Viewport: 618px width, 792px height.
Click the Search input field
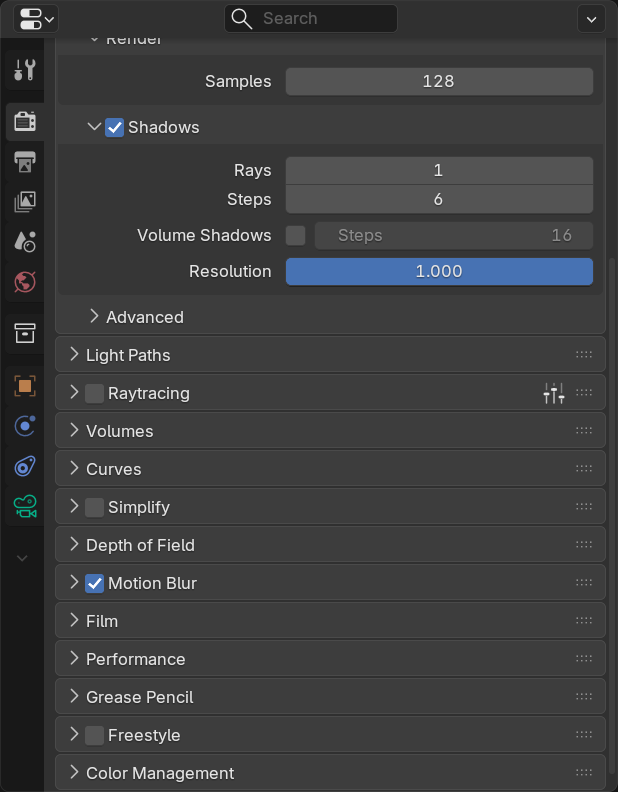coord(311,19)
